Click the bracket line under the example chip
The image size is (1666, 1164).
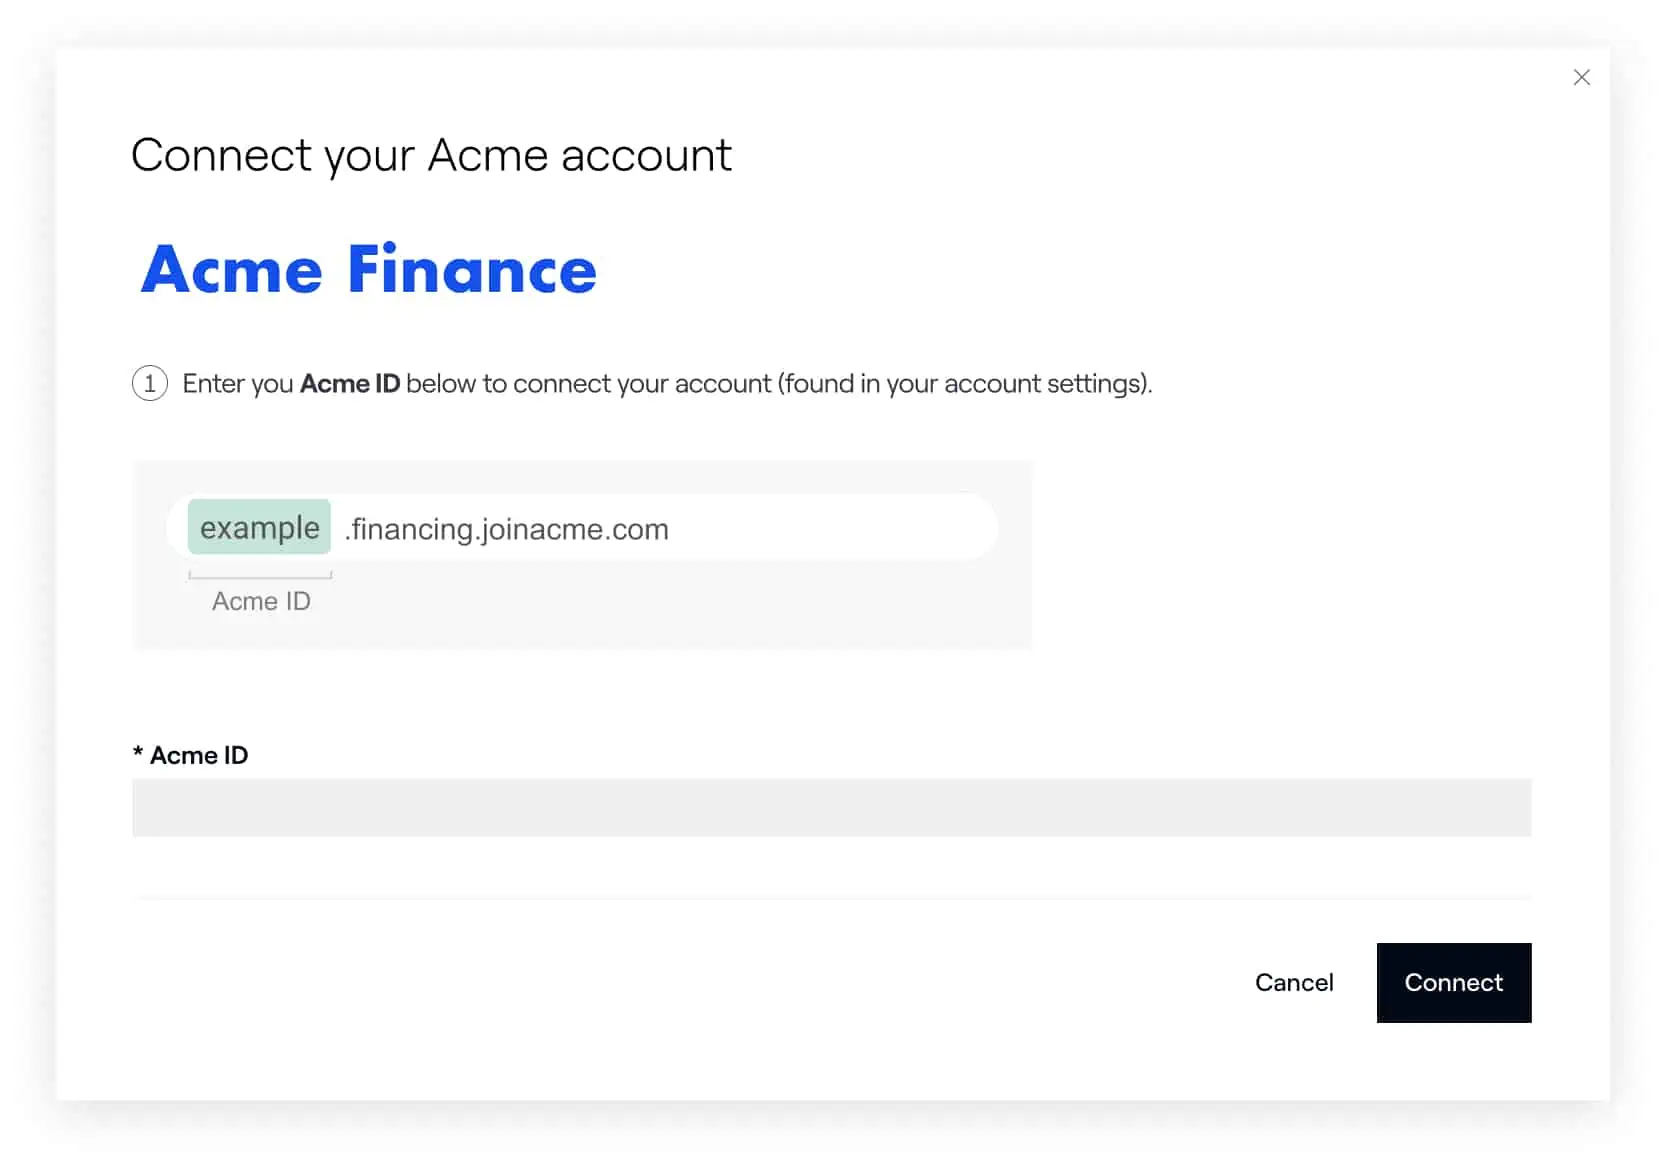[x=260, y=576]
